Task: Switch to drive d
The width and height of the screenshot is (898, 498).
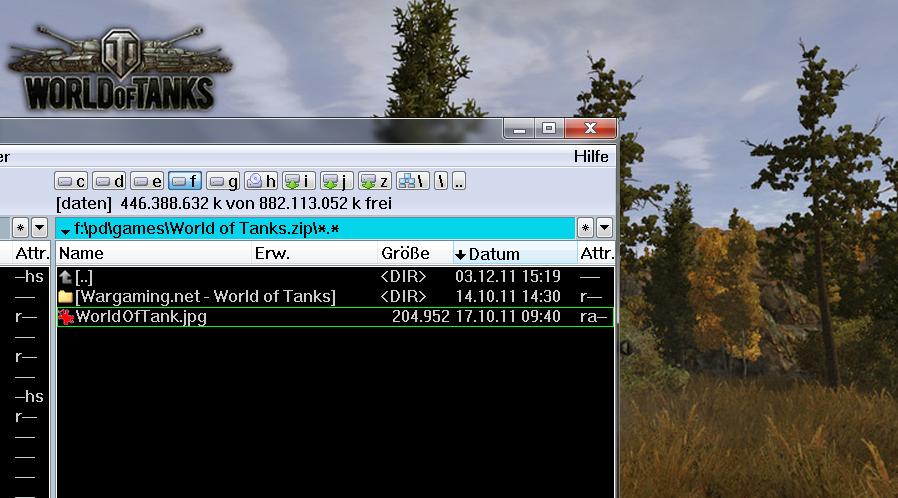Action: coord(109,181)
